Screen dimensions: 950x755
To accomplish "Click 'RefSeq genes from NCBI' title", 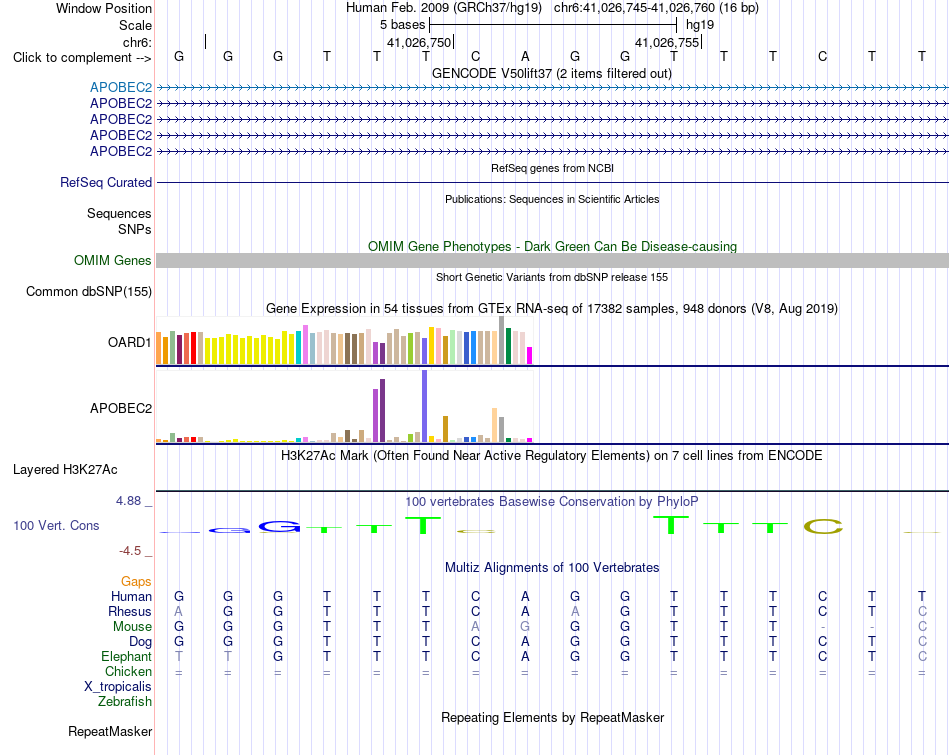I will (552, 168).
